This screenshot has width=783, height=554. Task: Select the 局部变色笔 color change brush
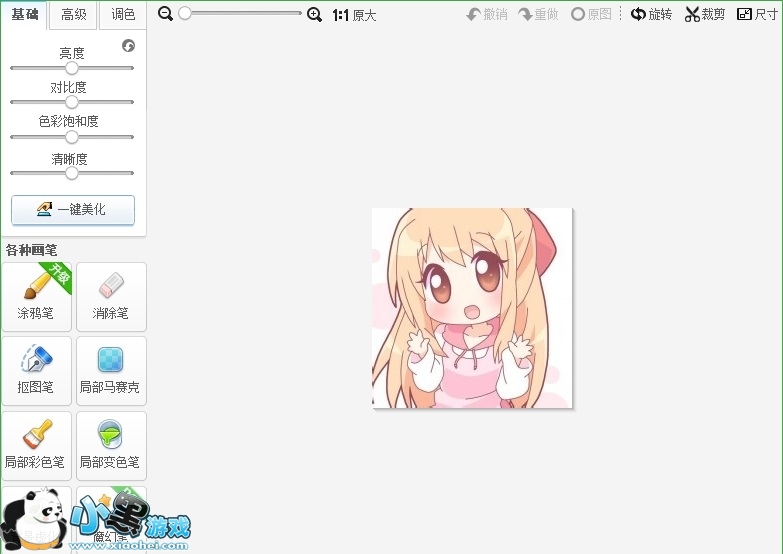[111, 446]
